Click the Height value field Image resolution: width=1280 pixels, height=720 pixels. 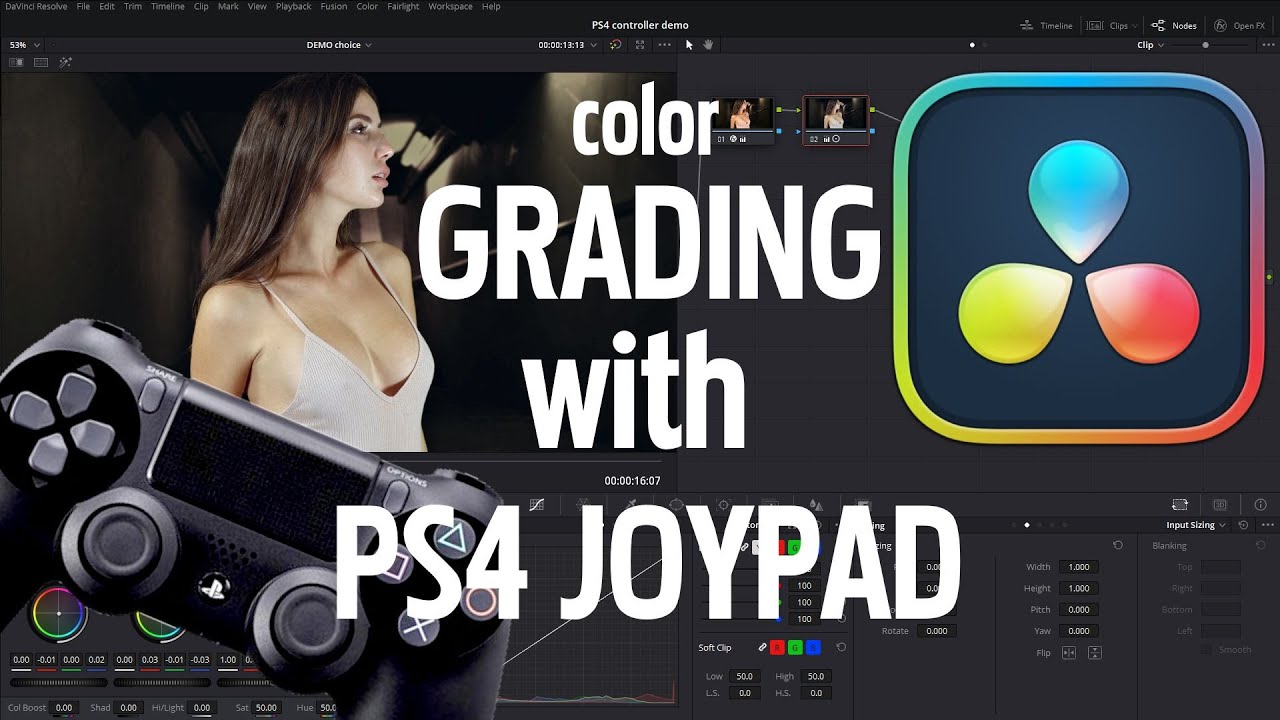1078,588
